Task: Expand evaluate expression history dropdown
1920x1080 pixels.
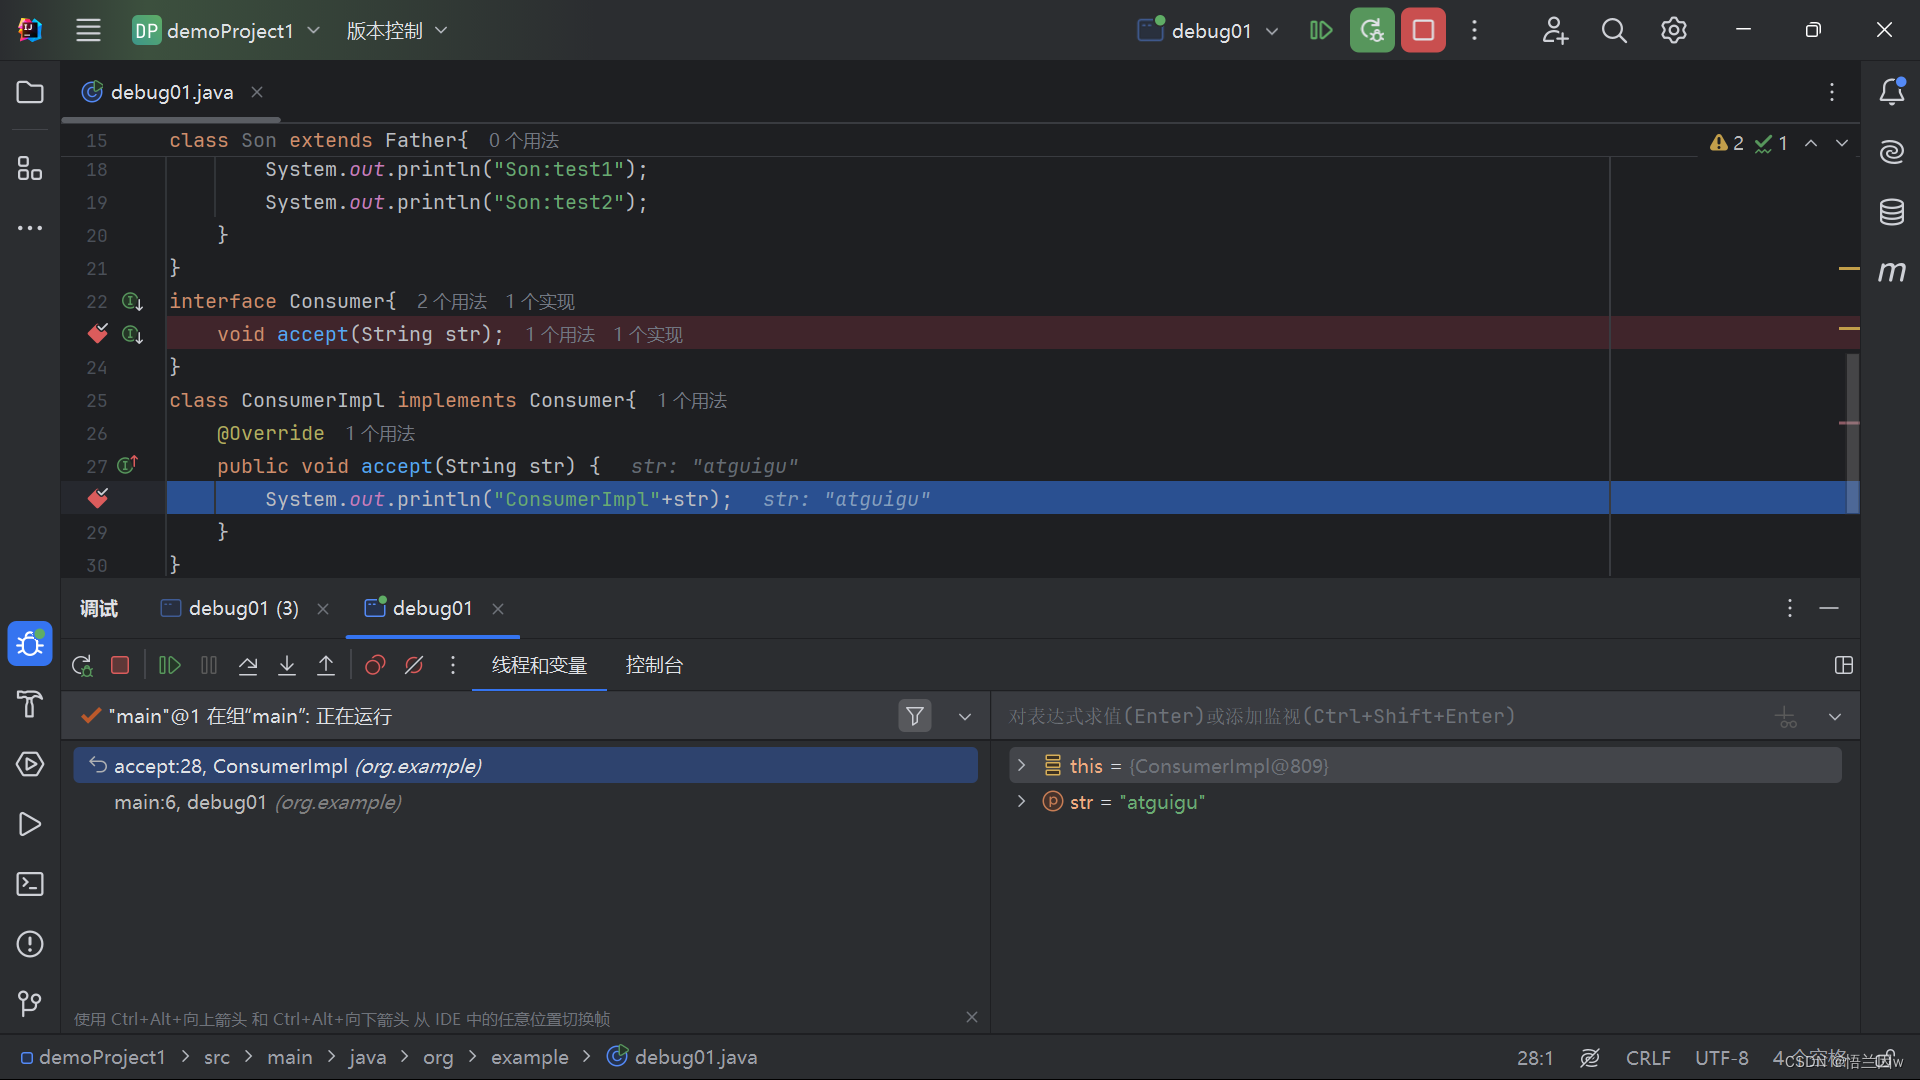Action: [x=1835, y=716]
